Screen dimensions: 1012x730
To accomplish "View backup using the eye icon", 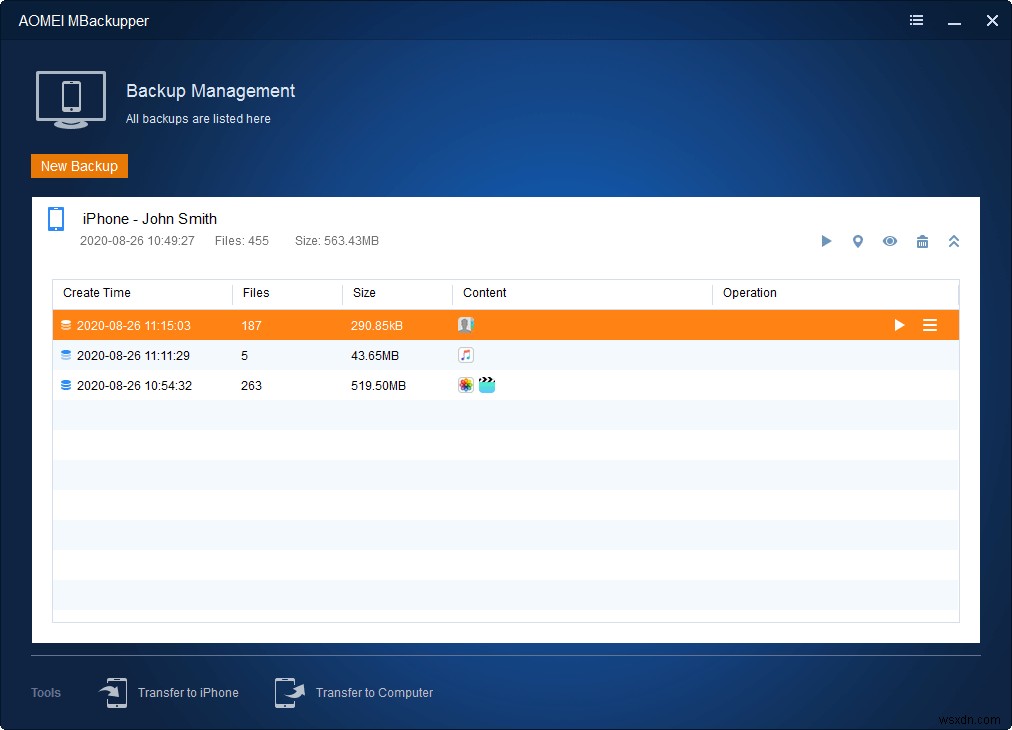I will pos(890,241).
